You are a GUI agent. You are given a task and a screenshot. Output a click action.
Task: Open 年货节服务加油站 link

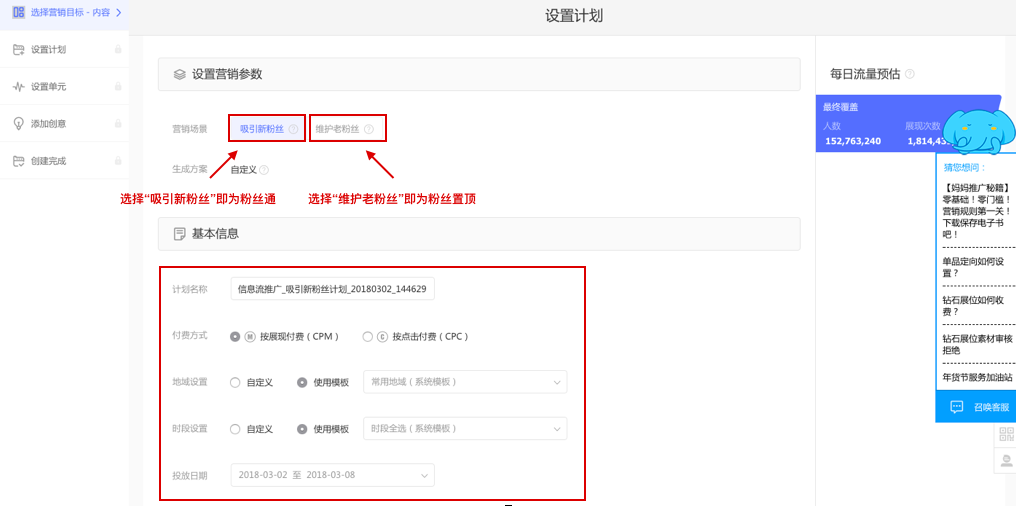pyautogui.click(x=978, y=377)
